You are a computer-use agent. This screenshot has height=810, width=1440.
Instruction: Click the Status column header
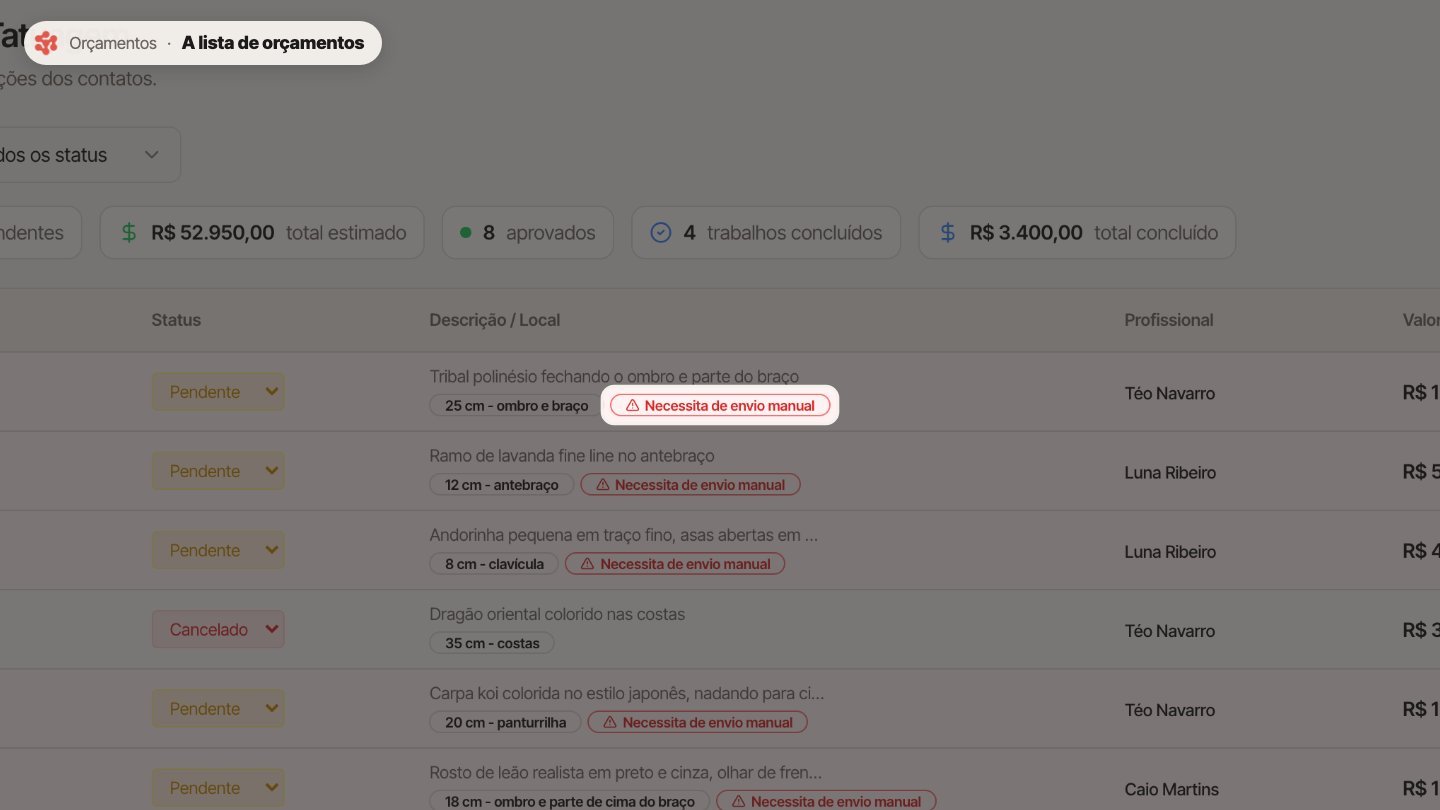click(176, 320)
